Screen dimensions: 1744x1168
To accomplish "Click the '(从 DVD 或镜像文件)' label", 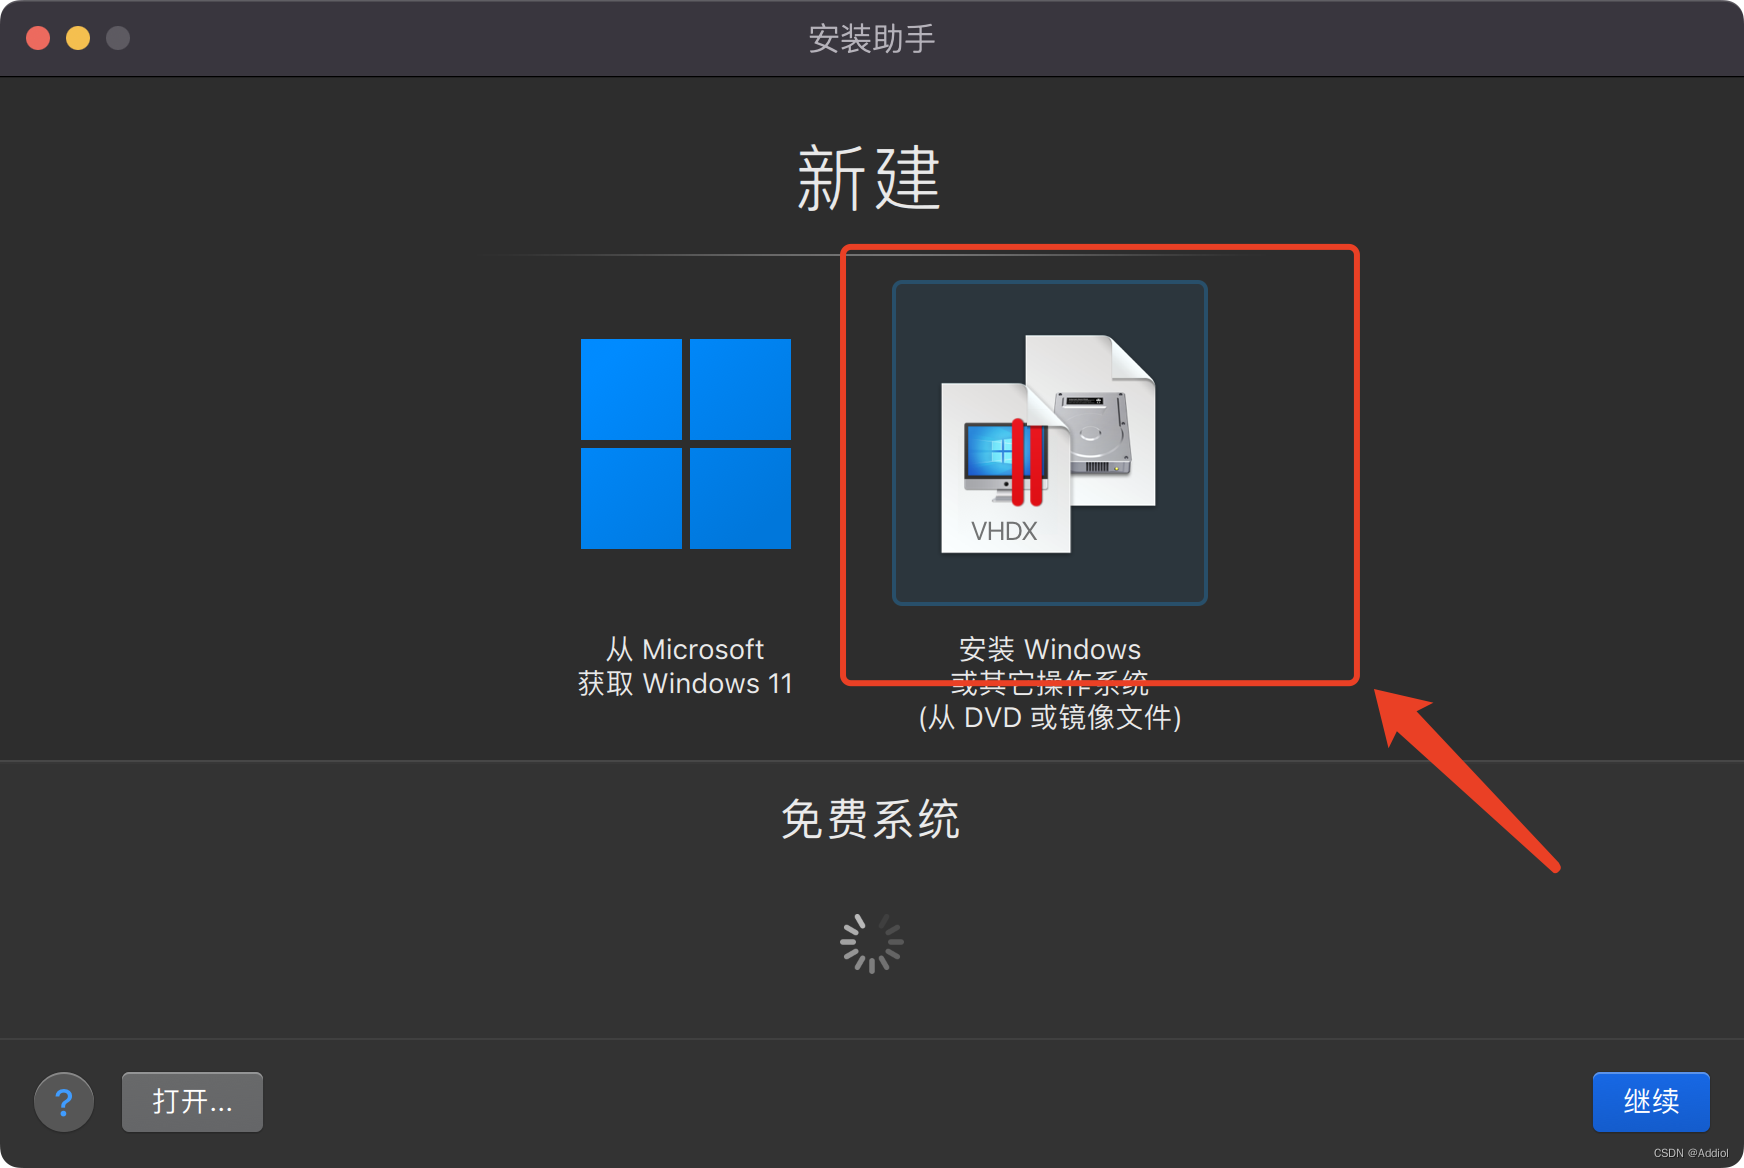I will pyautogui.click(x=1050, y=718).
